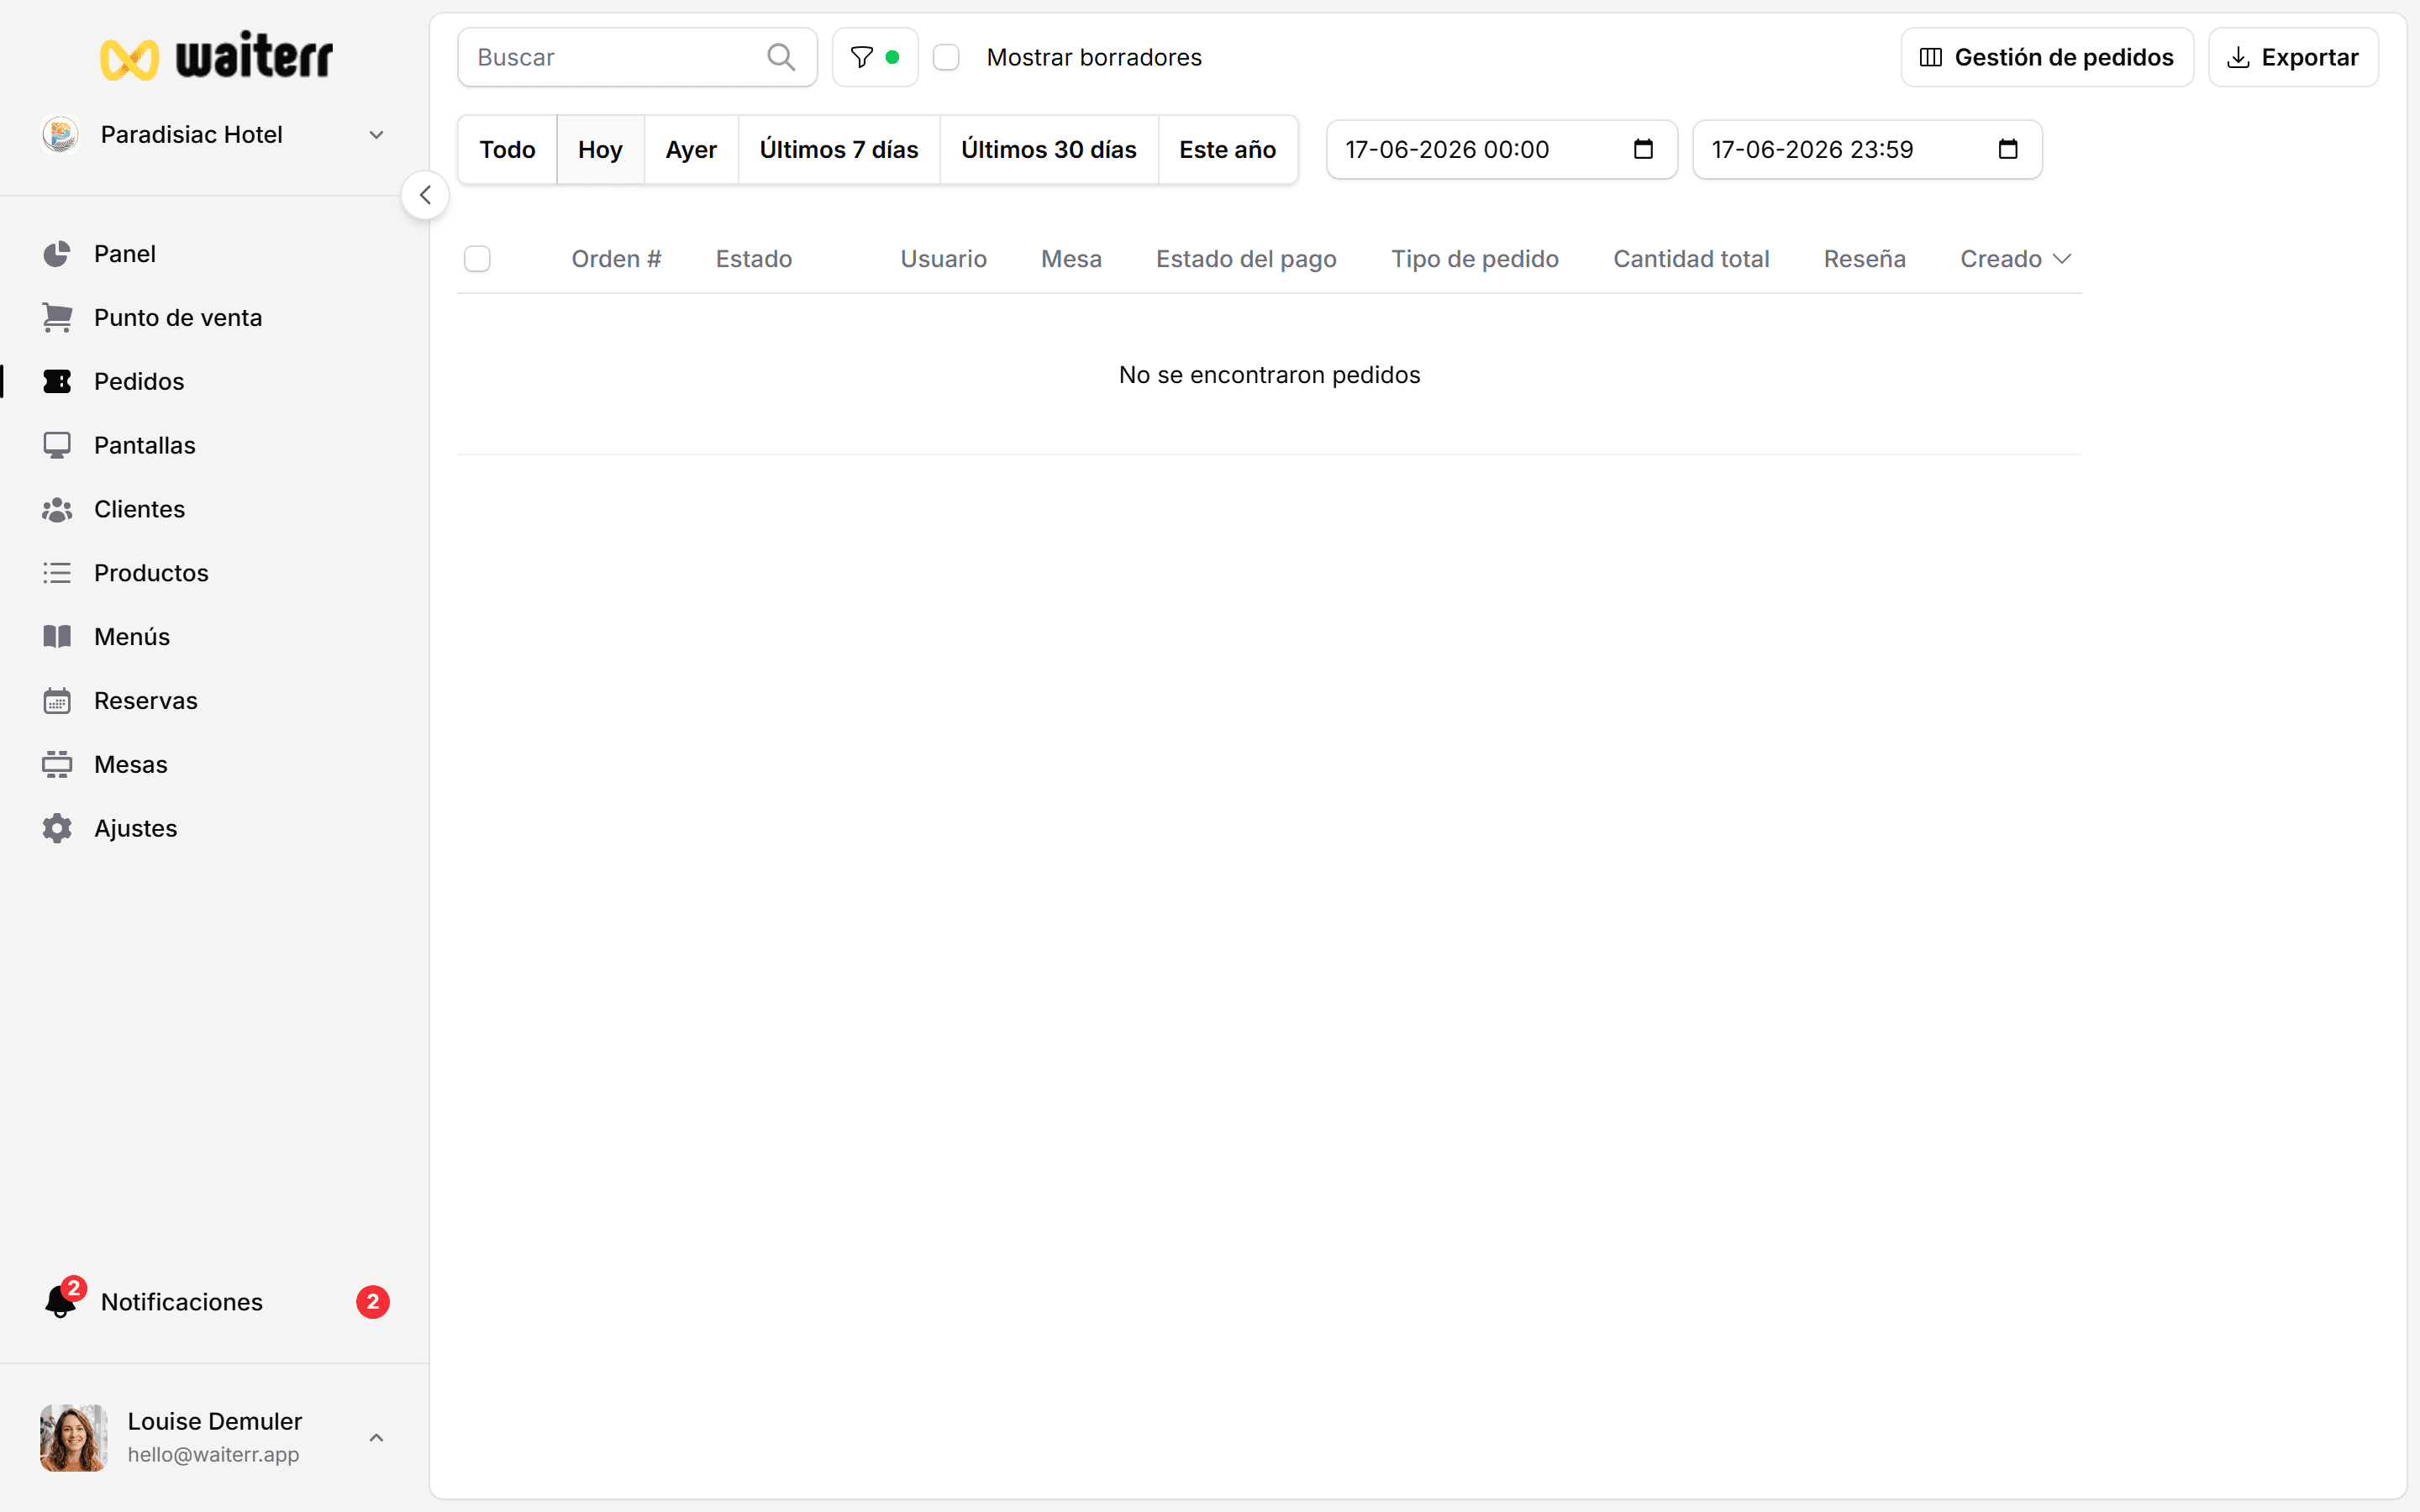Click the Cantidad total header
Viewport: 2420px width, 1512px height.
[1691, 259]
